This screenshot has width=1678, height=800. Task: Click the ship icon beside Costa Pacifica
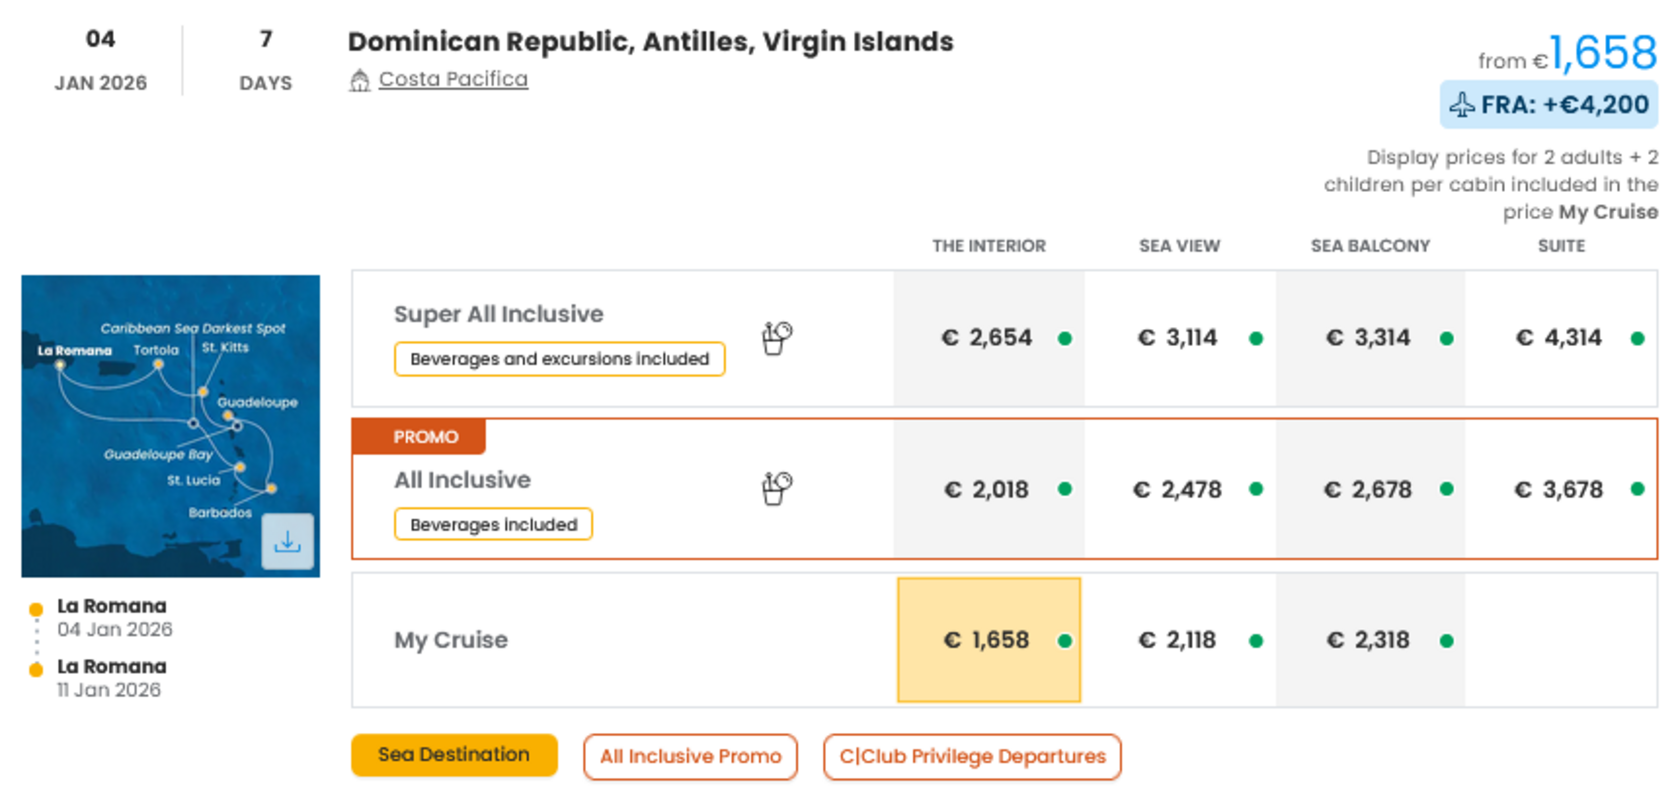359,81
